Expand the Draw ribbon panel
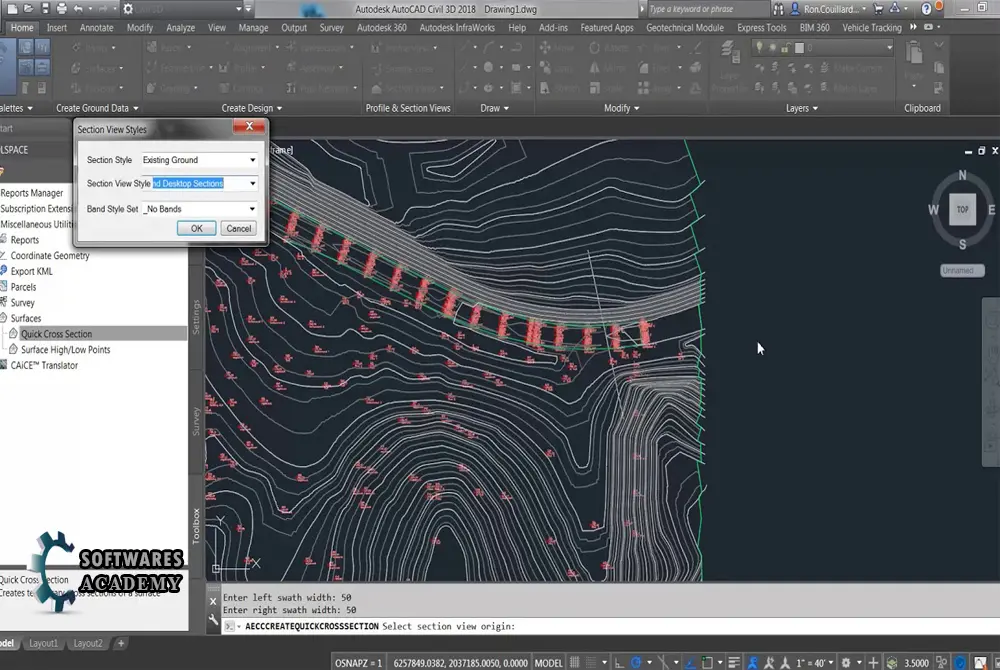Screen dimensions: 1000x670 click(494, 108)
